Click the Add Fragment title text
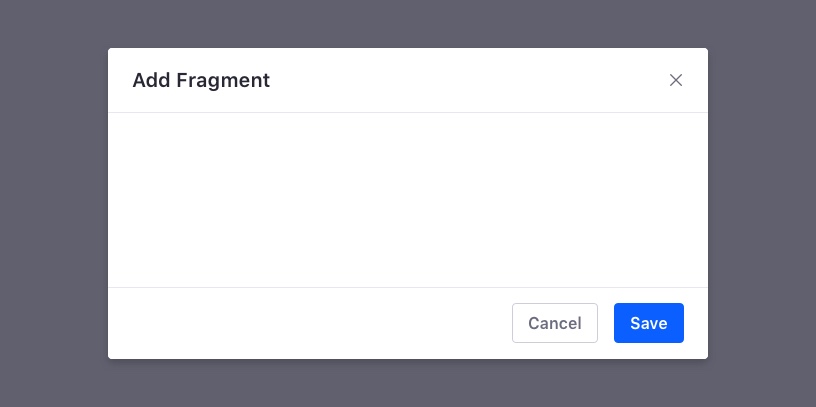 click(x=201, y=80)
